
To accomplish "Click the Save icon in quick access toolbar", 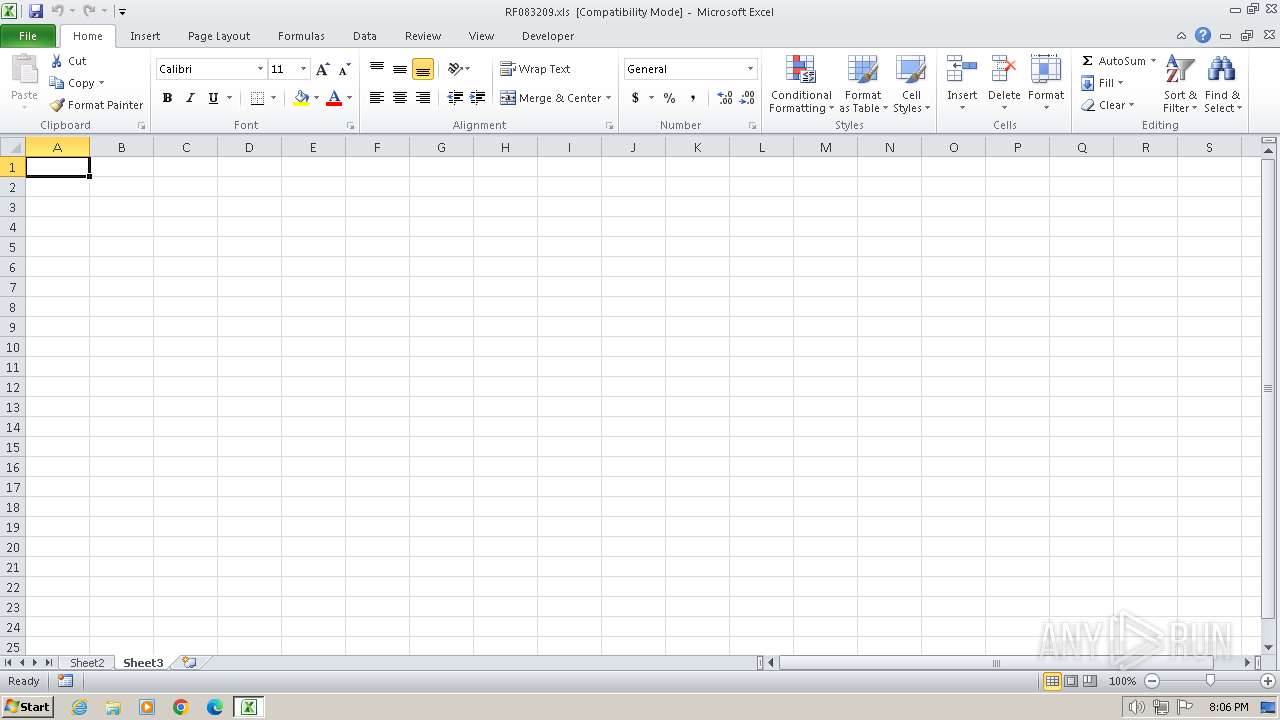I will tap(36, 11).
